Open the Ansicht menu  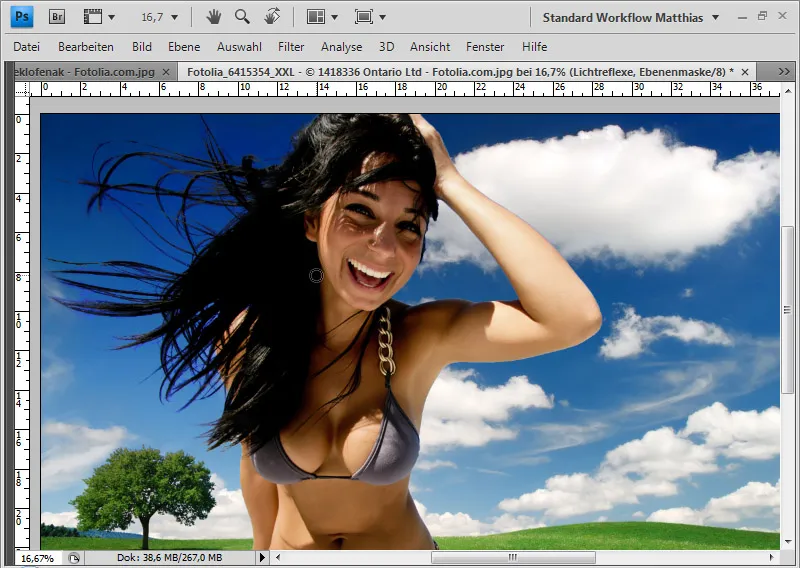(430, 47)
